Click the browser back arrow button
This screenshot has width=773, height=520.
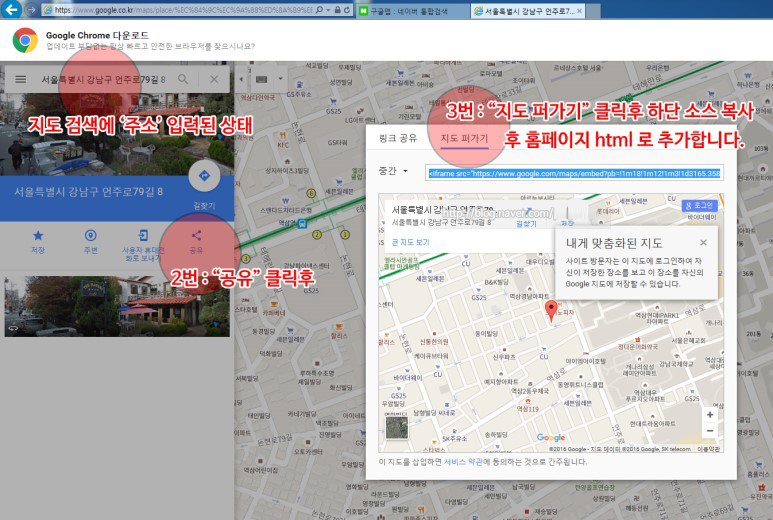pos(12,9)
